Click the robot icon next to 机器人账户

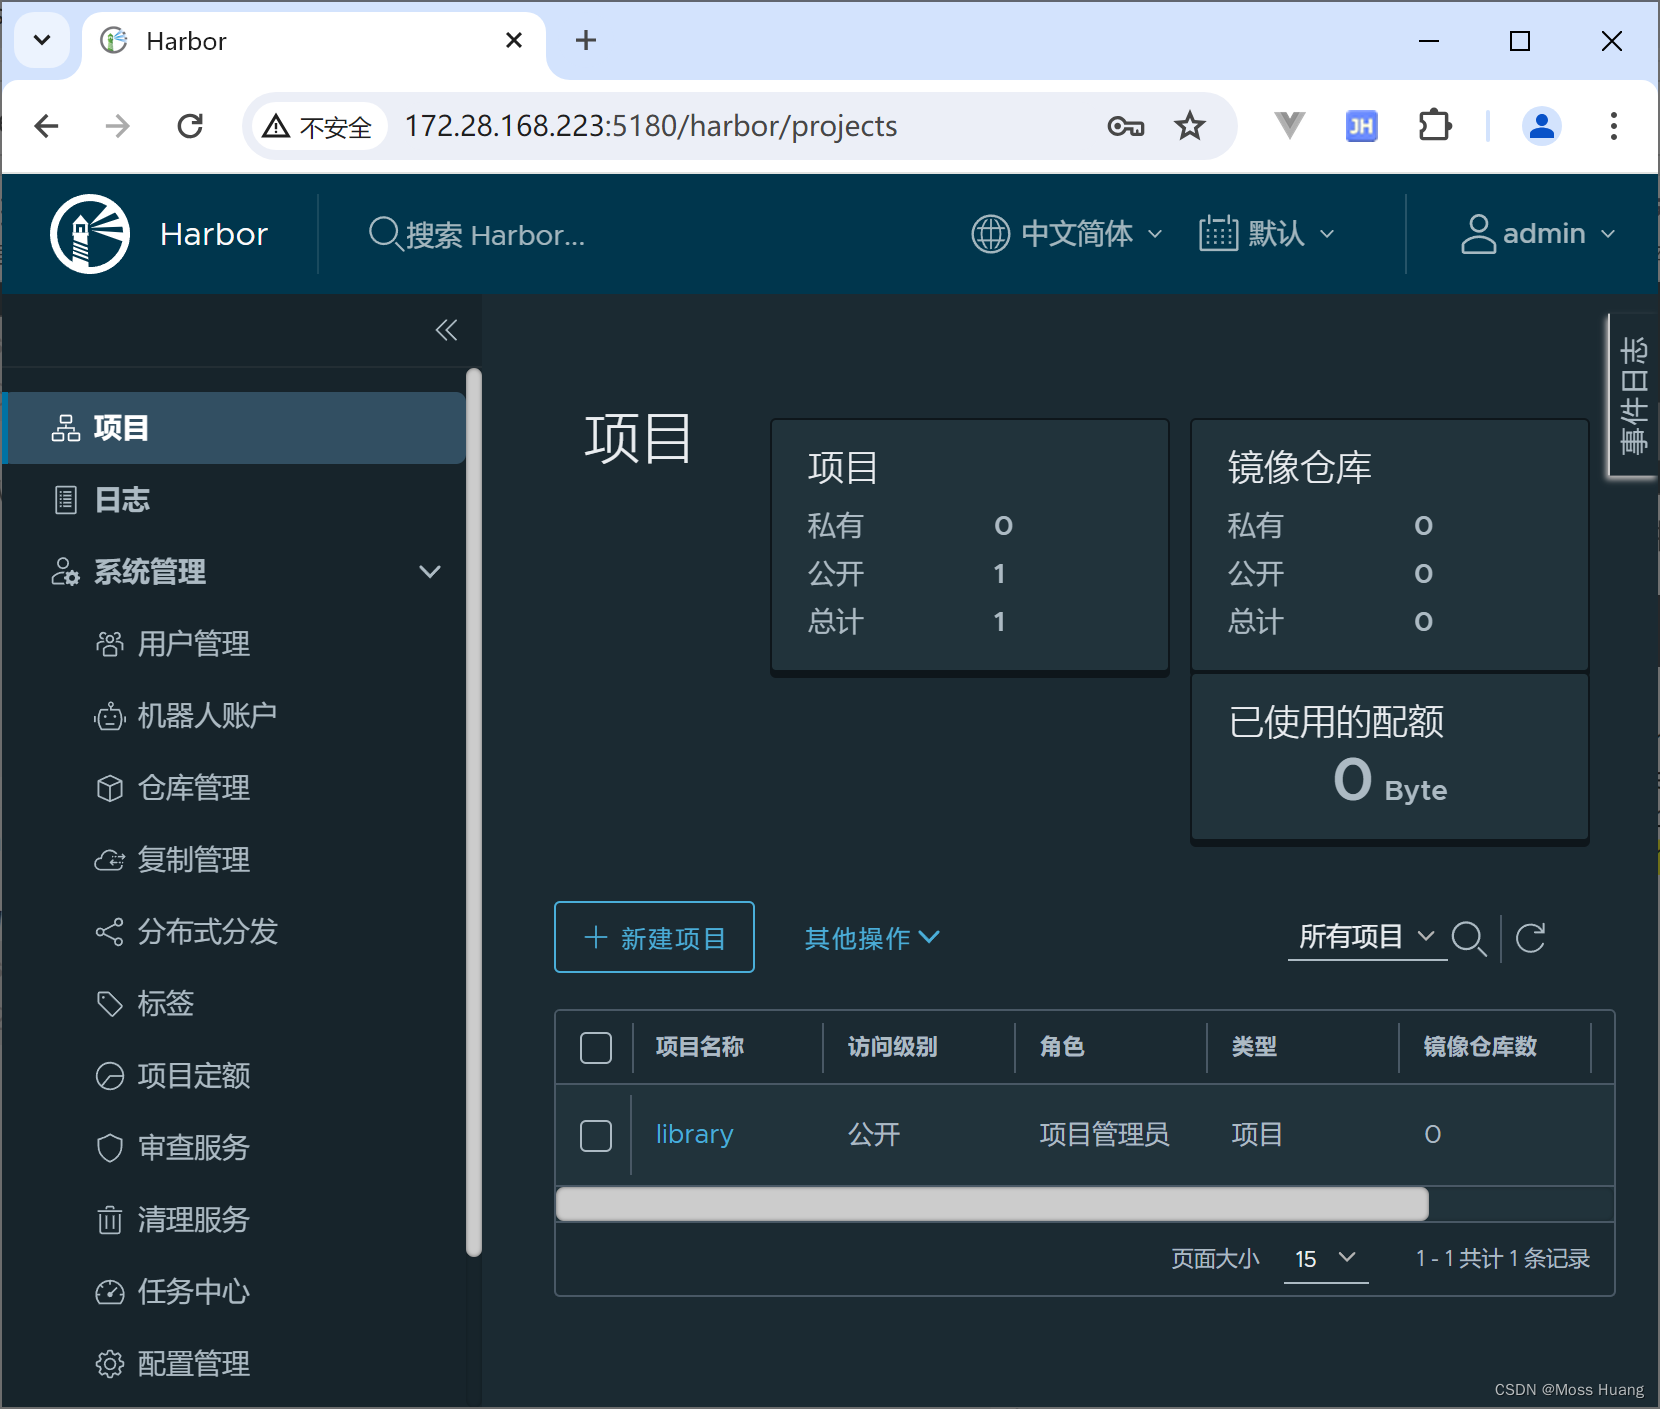tap(110, 716)
